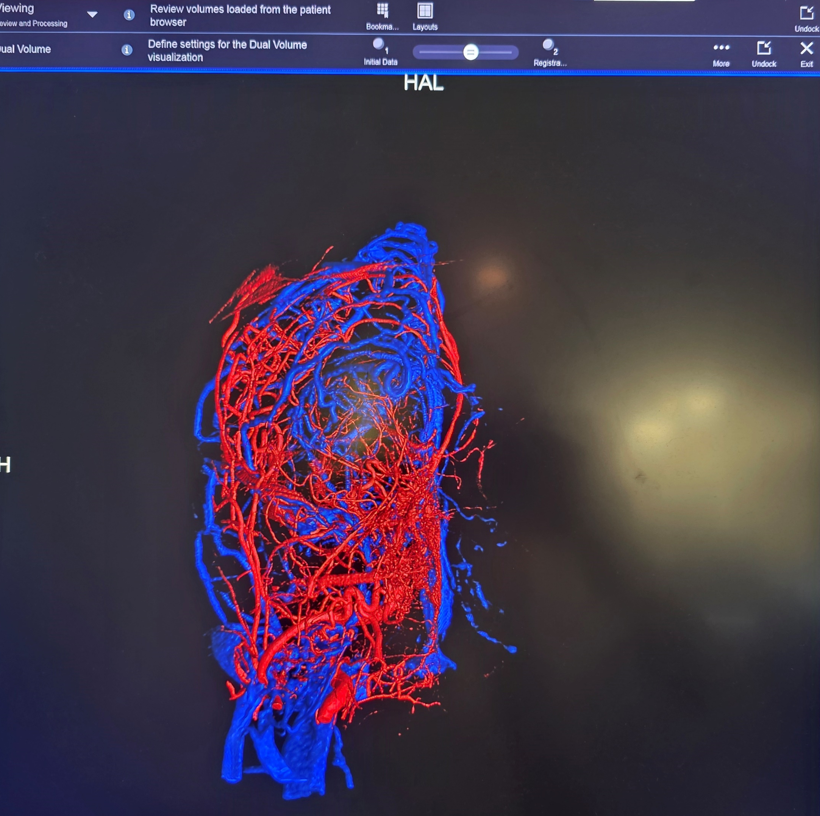Click the info icon beside Review volumes
Viewport: 820px width, 816px height.
[x=129, y=15]
